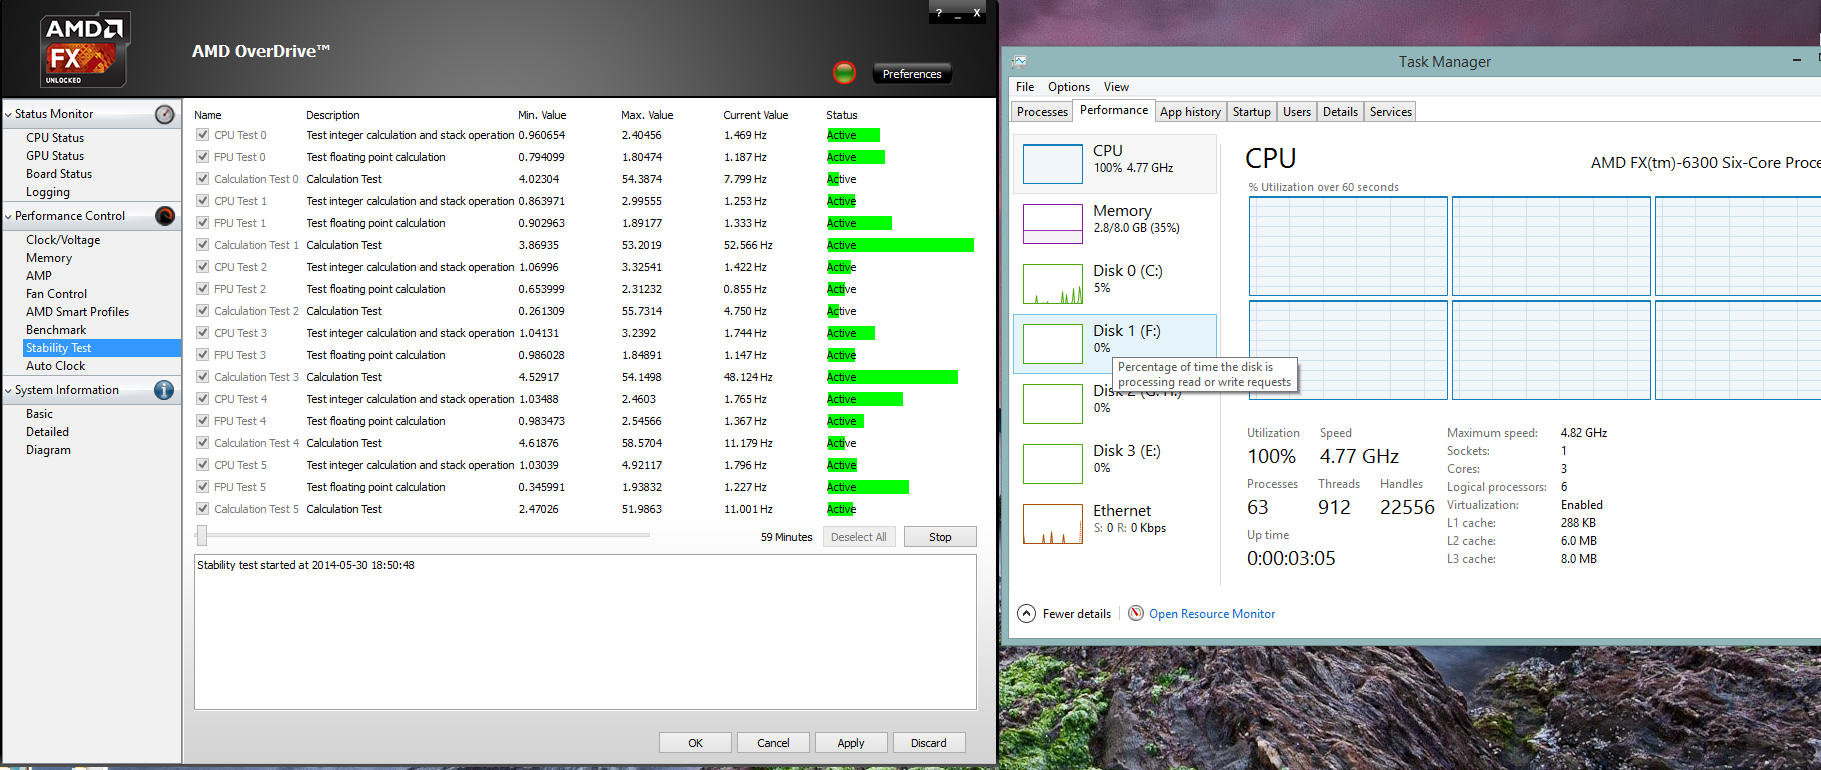Click the red-green status indicator beside Preferences
This screenshot has height=770, width=1821.
click(845, 72)
